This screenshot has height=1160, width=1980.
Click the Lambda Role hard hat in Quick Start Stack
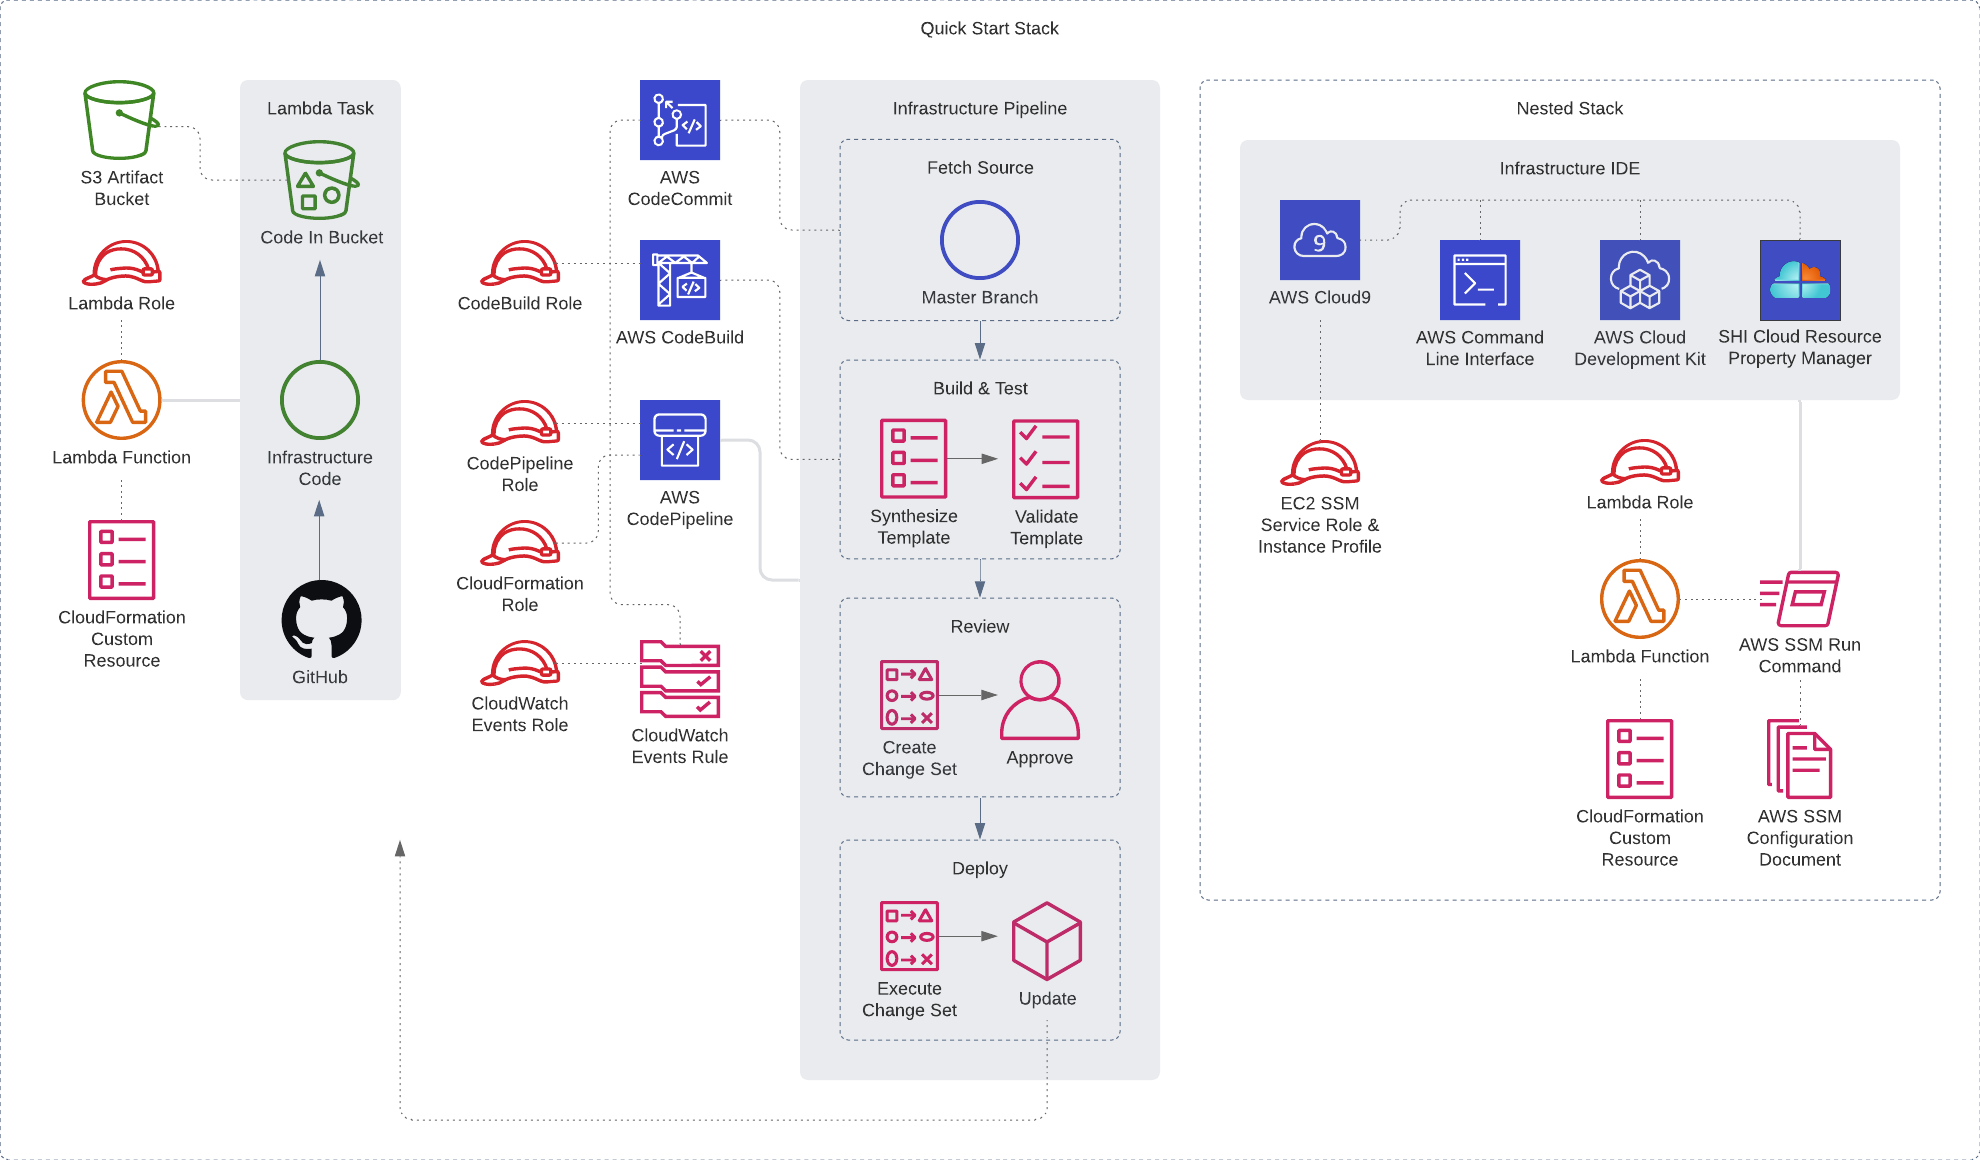[121, 263]
